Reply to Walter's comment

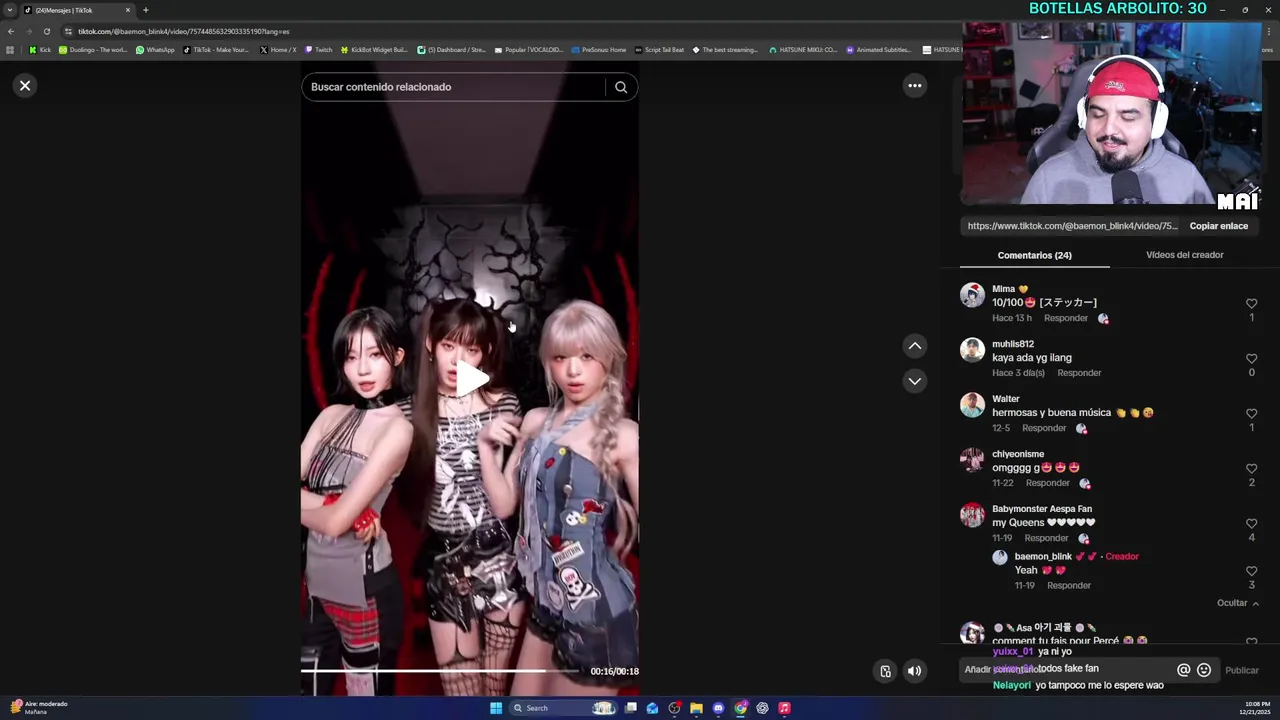coord(1044,428)
